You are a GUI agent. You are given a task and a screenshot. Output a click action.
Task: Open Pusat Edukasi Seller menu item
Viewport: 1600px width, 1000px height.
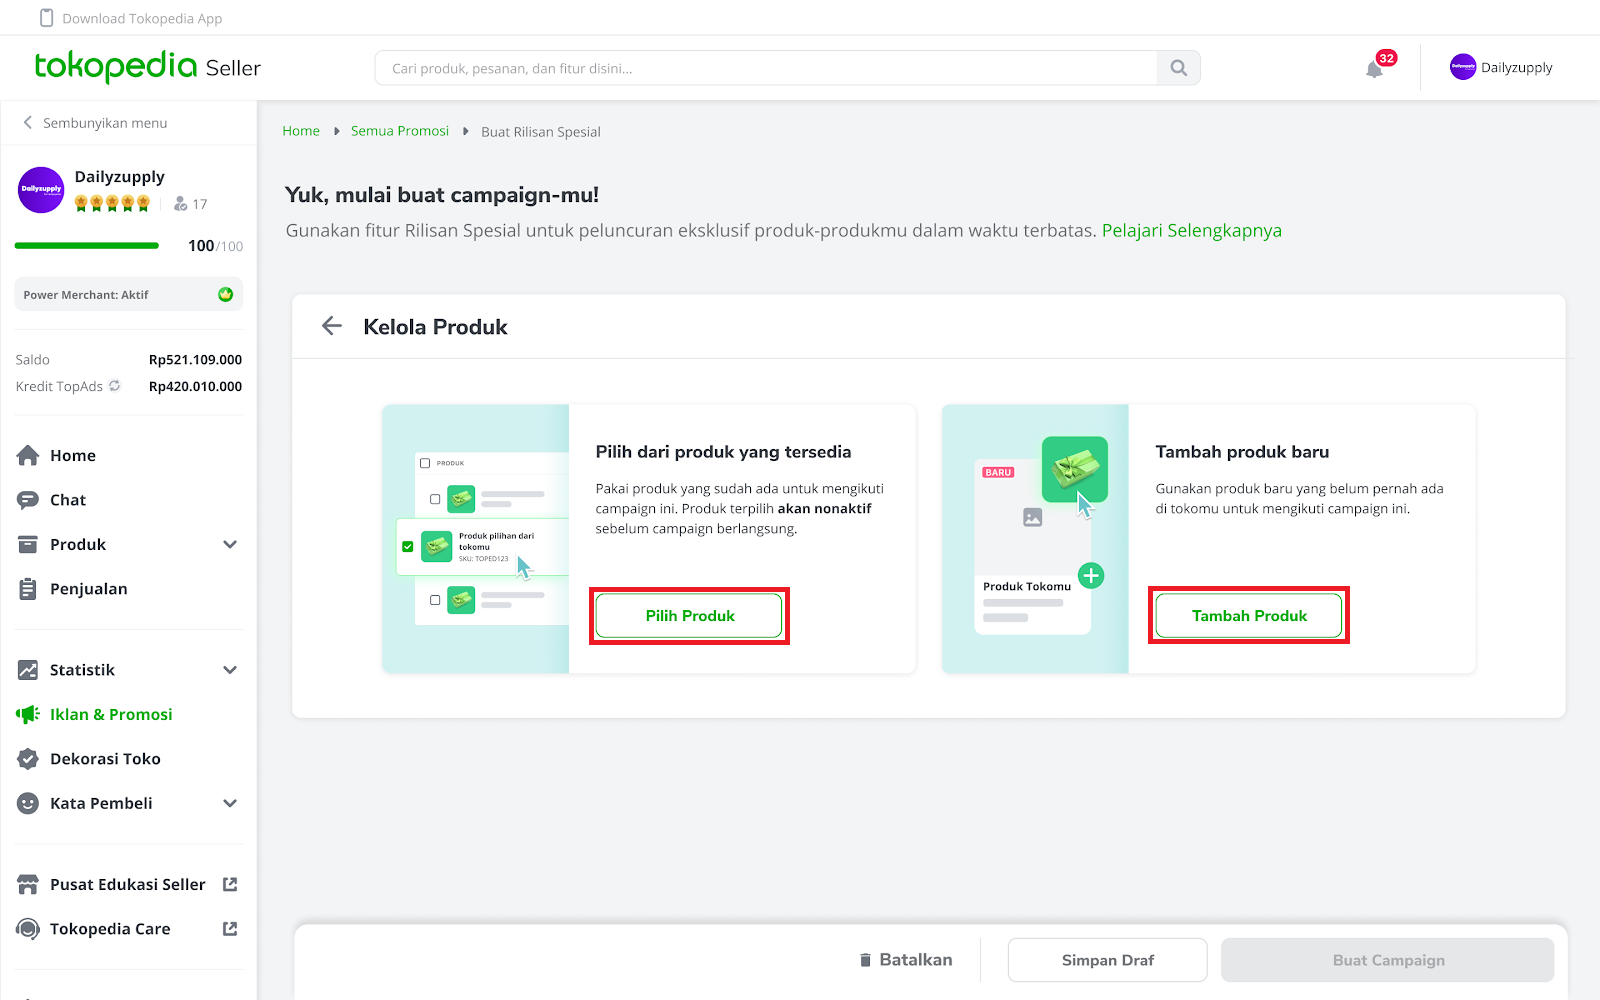(128, 885)
